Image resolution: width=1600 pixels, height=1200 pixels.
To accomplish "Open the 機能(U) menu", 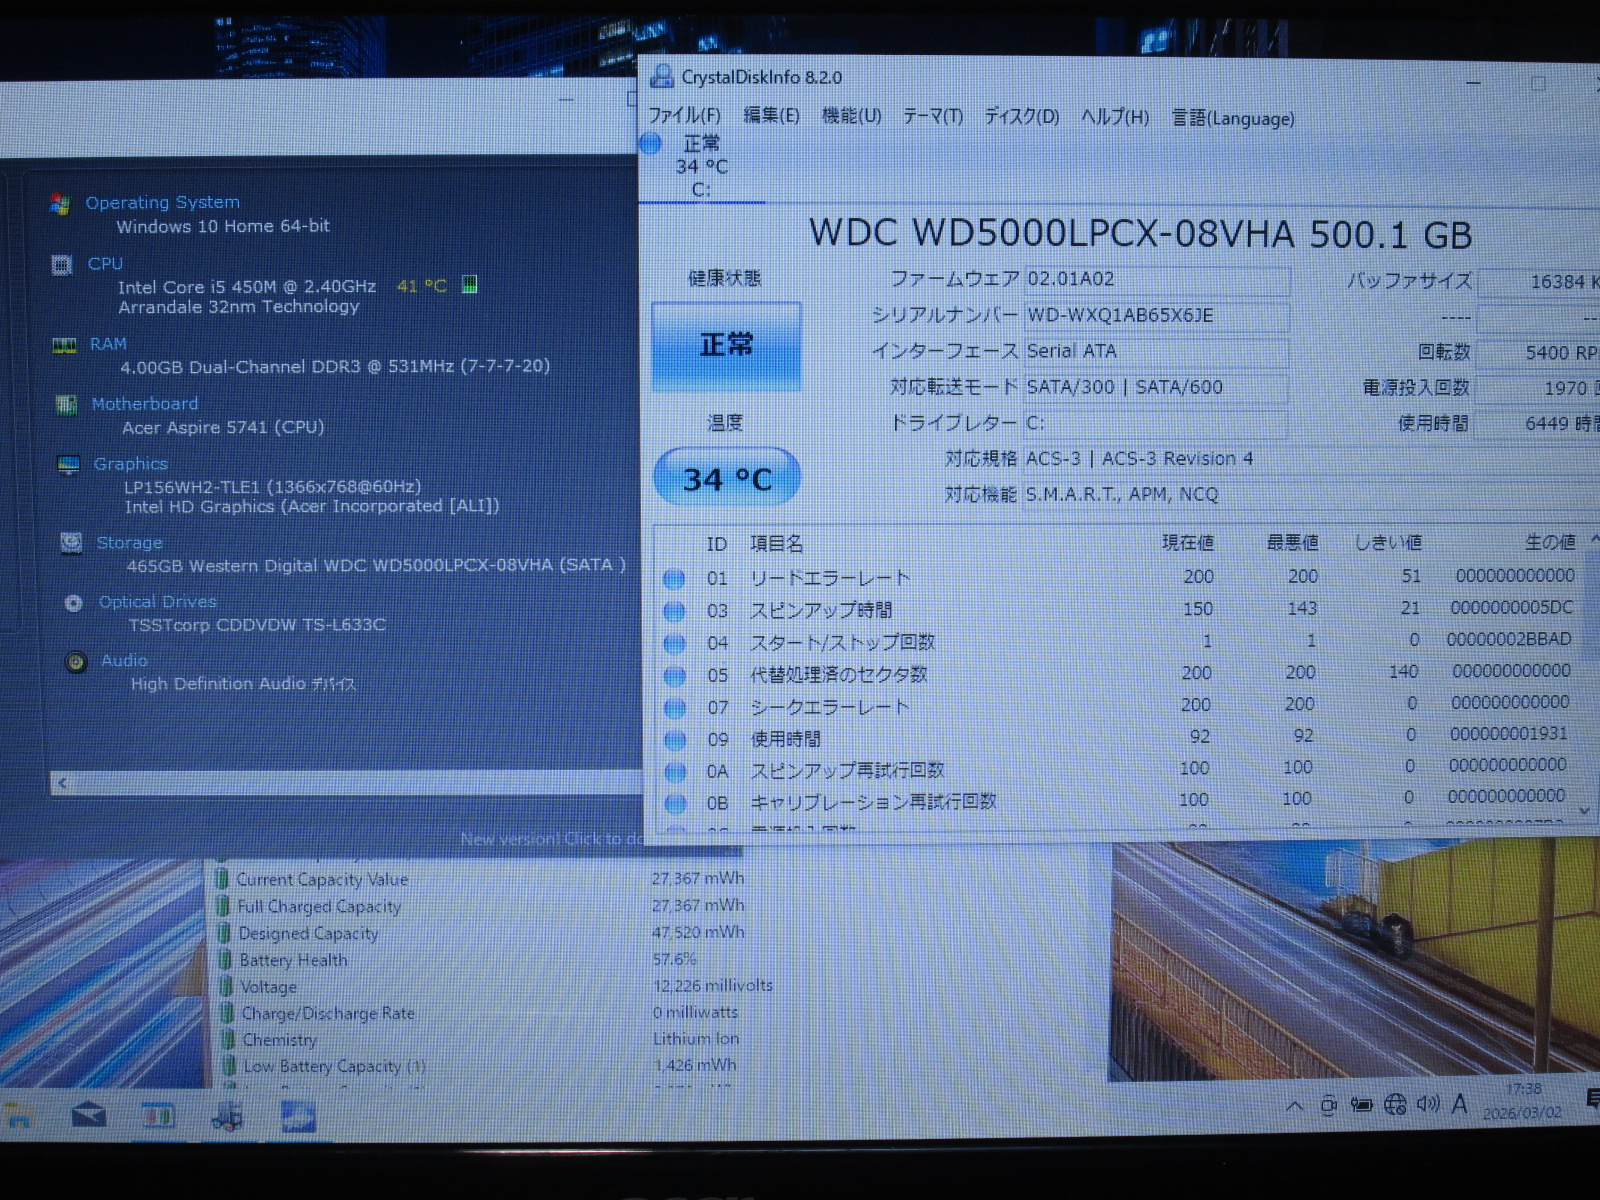I will (x=851, y=116).
